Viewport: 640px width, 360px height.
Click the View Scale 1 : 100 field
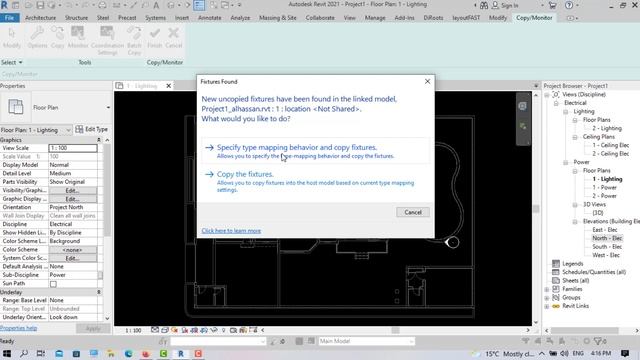pyautogui.click(x=73, y=148)
